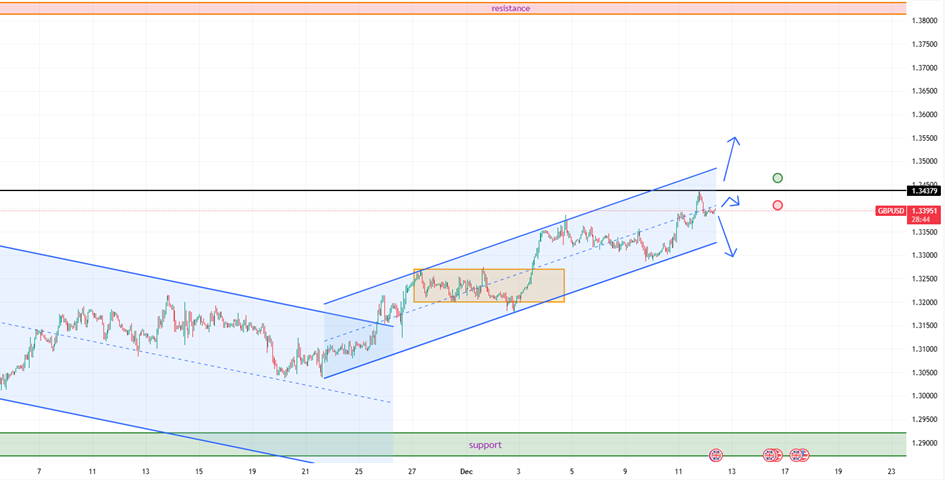950x480 pixels.
Task: Open the rightmost US flag economic event icon
Action: click(804, 455)
